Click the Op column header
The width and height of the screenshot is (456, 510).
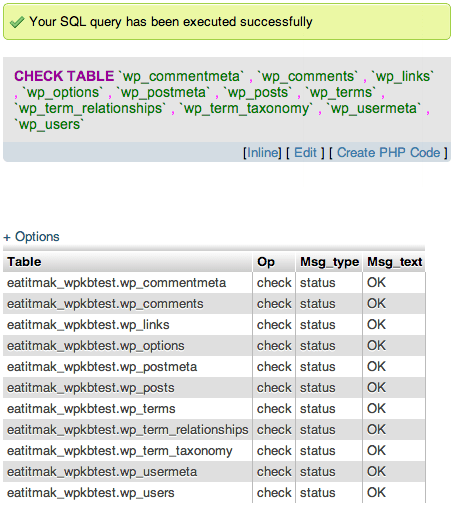274,262
